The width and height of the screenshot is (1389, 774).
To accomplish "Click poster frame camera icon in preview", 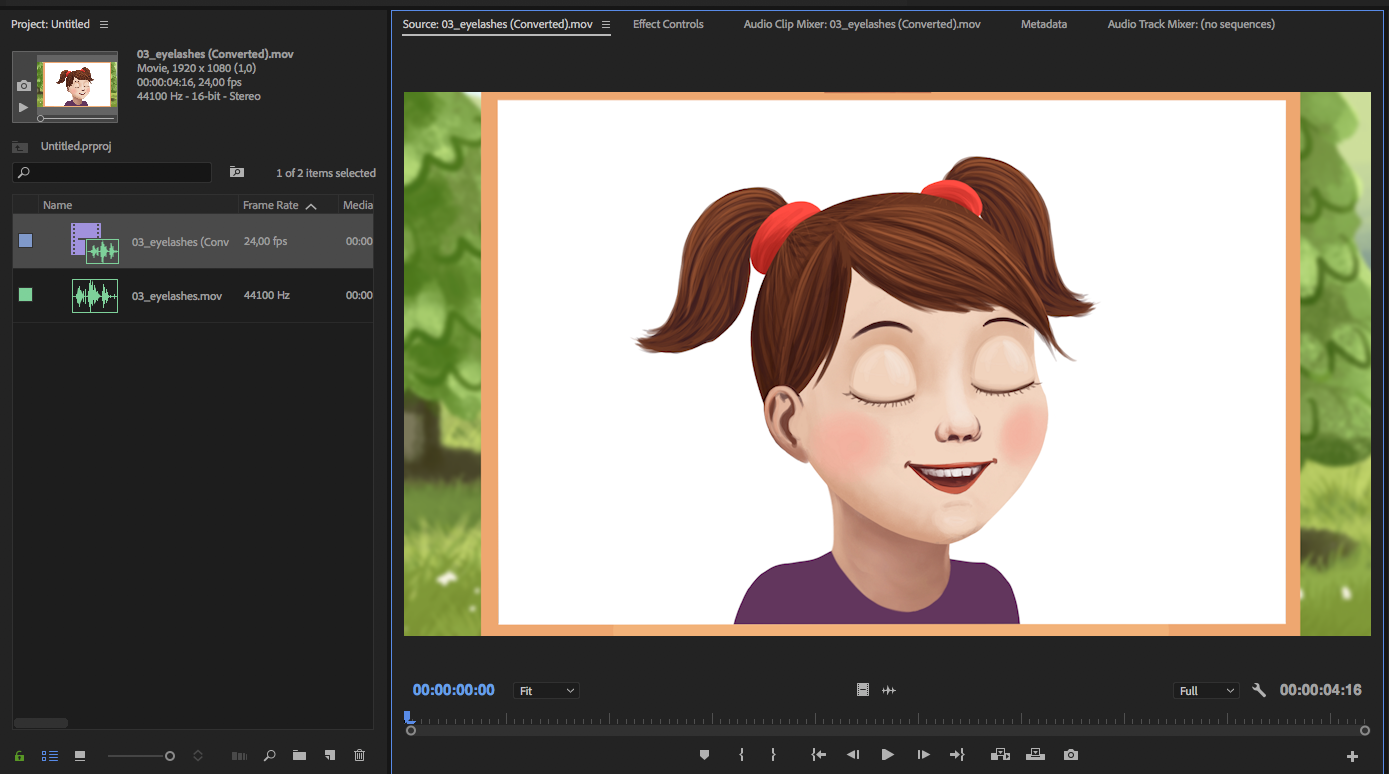I will (24, 86).
